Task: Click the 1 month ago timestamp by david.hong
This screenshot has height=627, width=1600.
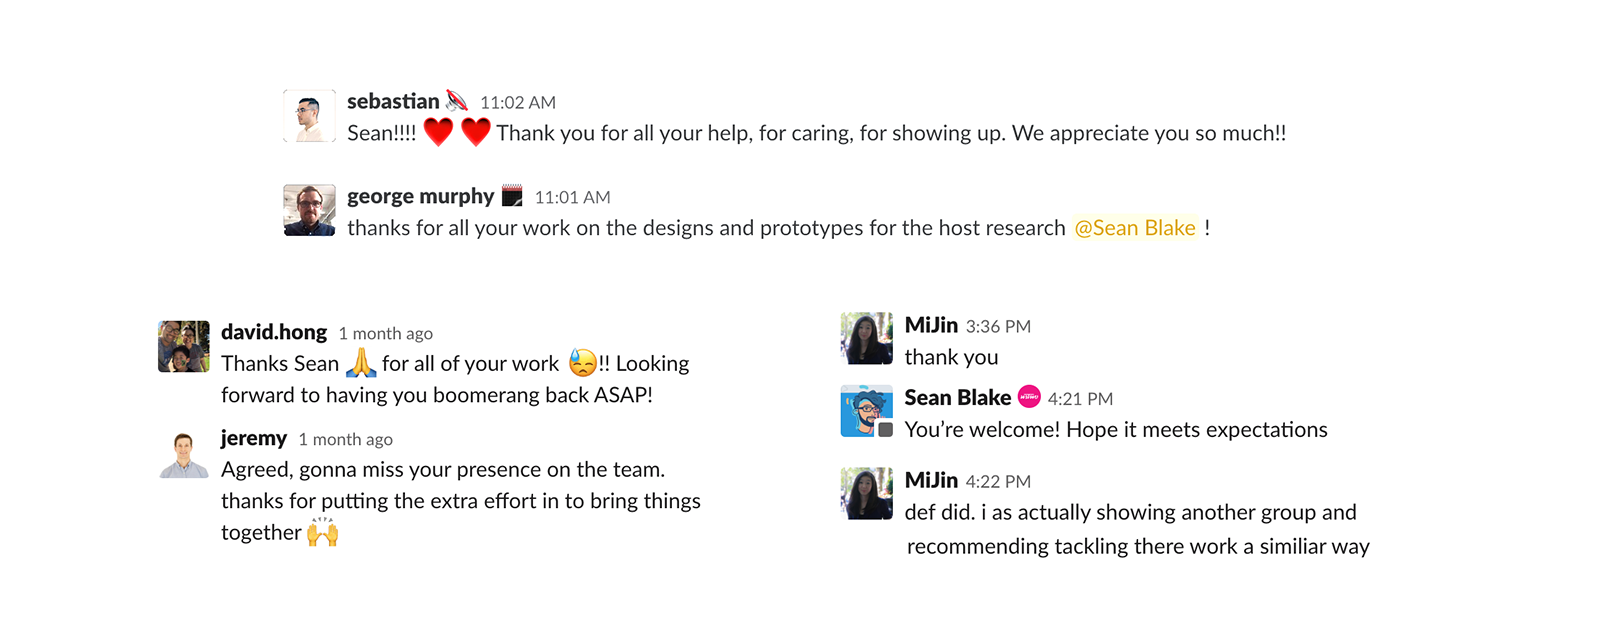Action: (385, 334)
